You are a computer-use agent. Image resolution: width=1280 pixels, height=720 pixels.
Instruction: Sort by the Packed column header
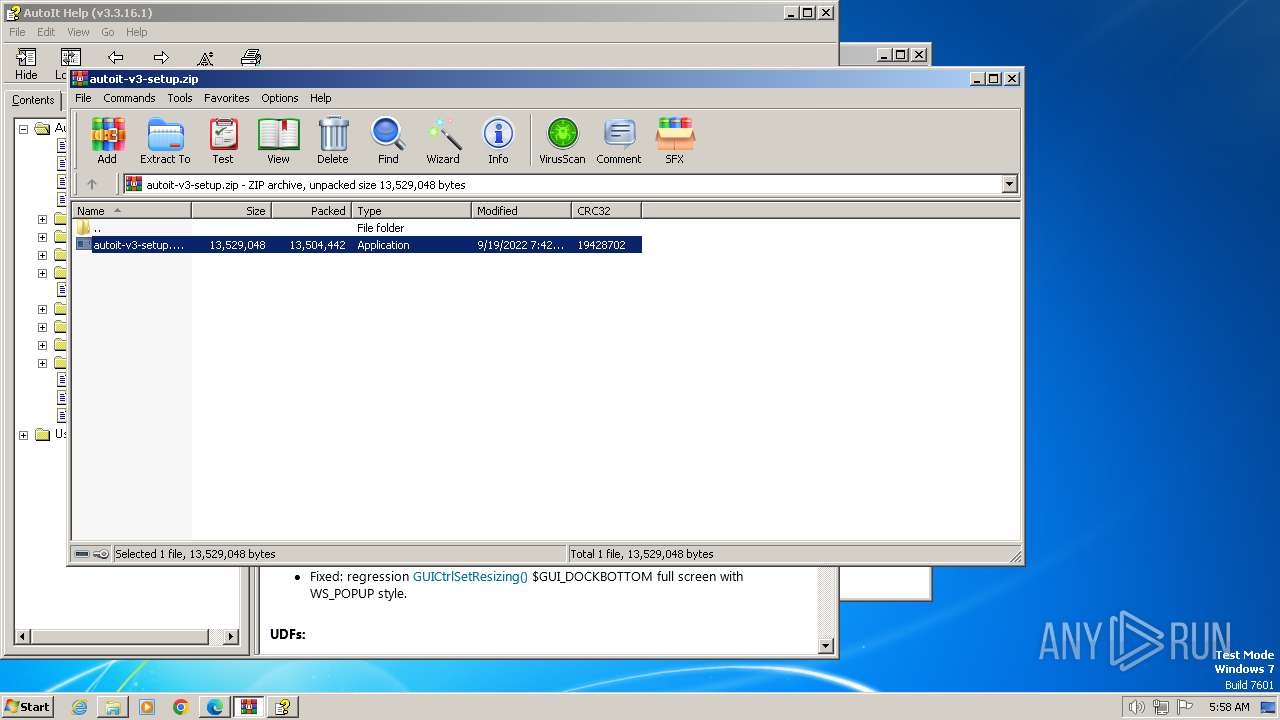coord(311,211)
